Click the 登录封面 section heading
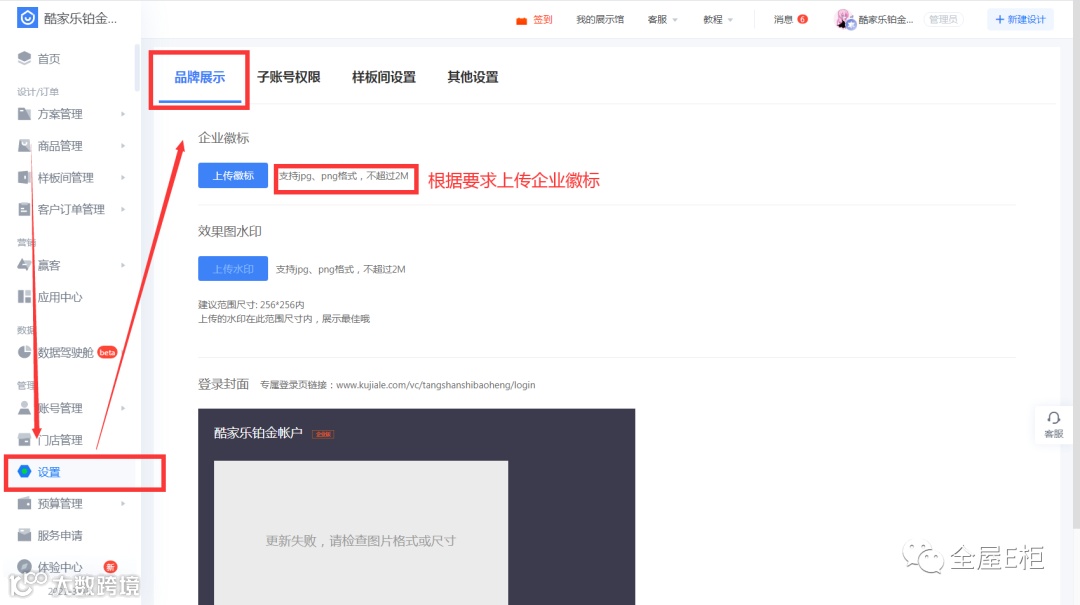 [x=223, y=384]
